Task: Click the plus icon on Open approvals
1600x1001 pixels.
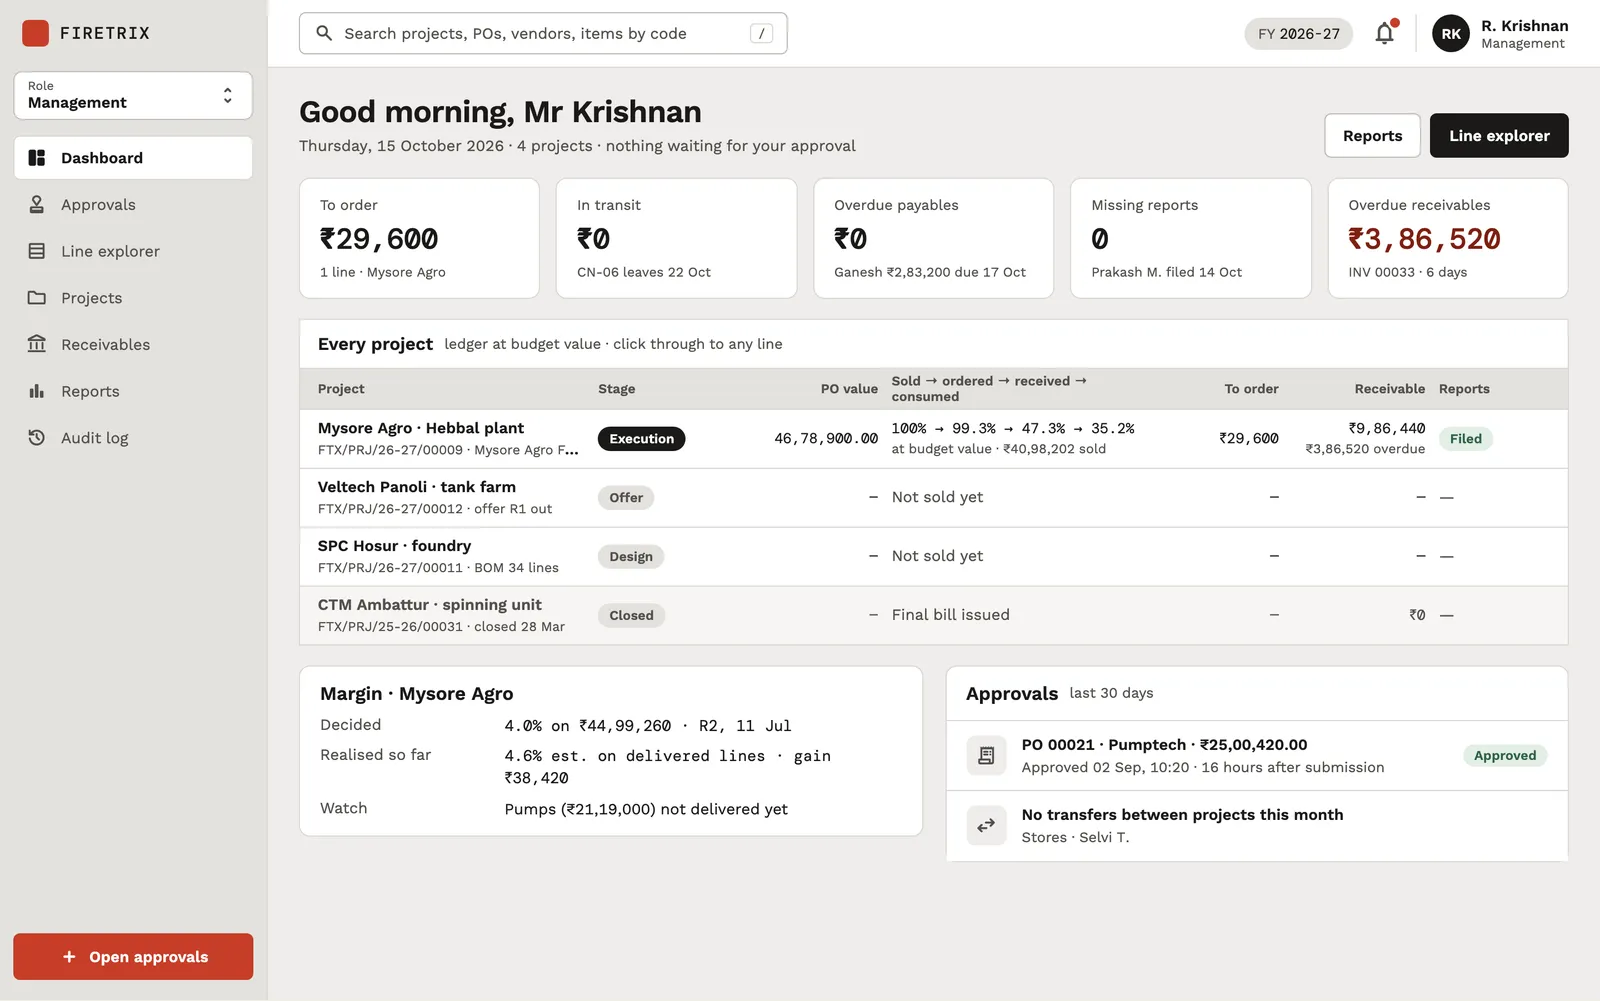Action: (x=69, y=957)
